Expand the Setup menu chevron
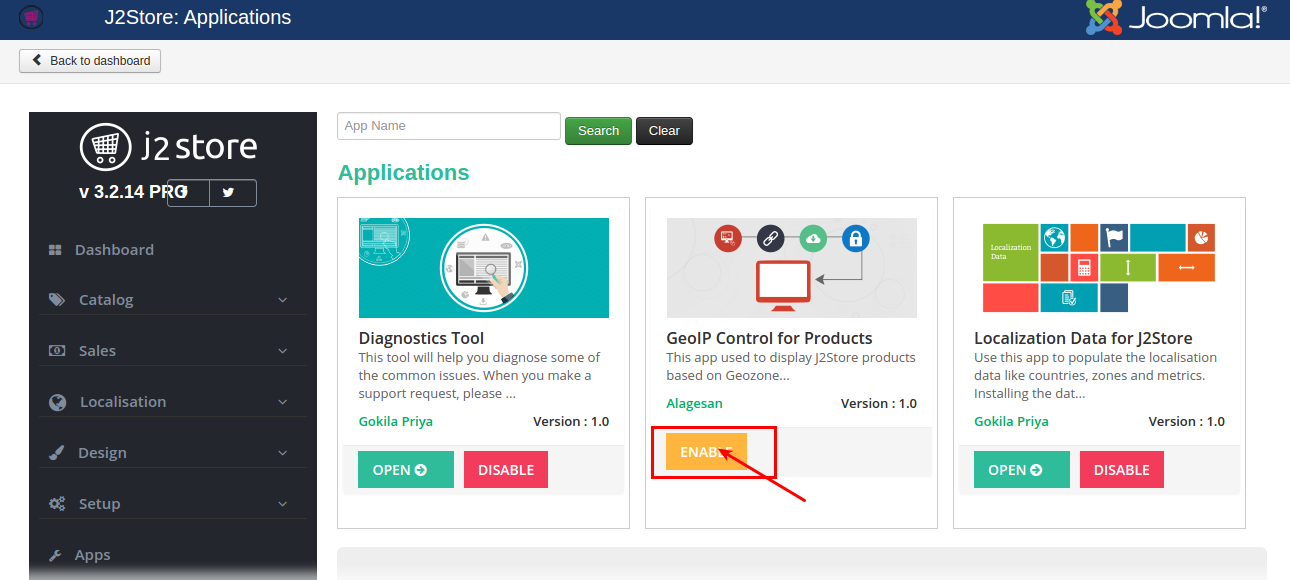Viewport: 1290px width, 580px height. click(x=282, y=504)
